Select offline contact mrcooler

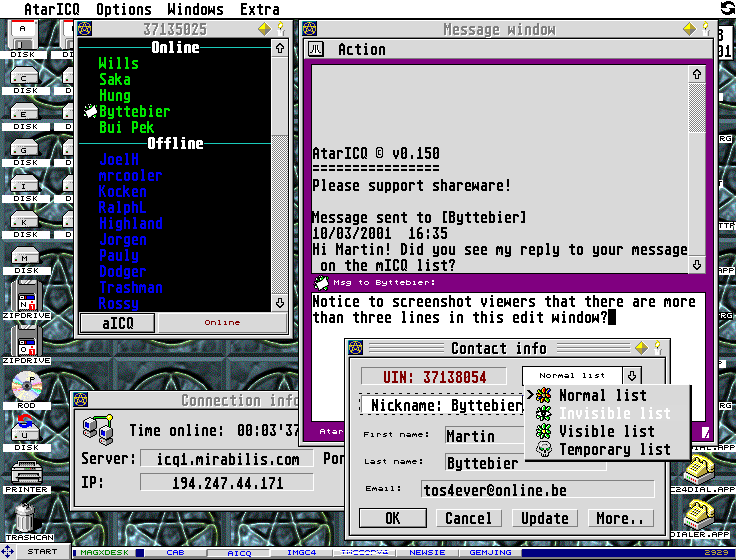pos(130,176)
